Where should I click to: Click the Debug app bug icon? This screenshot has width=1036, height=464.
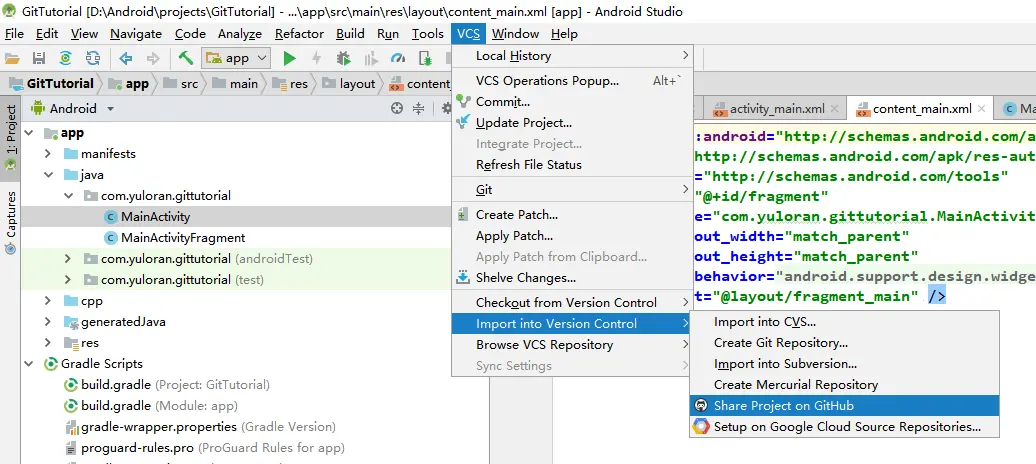coord(343,58)
